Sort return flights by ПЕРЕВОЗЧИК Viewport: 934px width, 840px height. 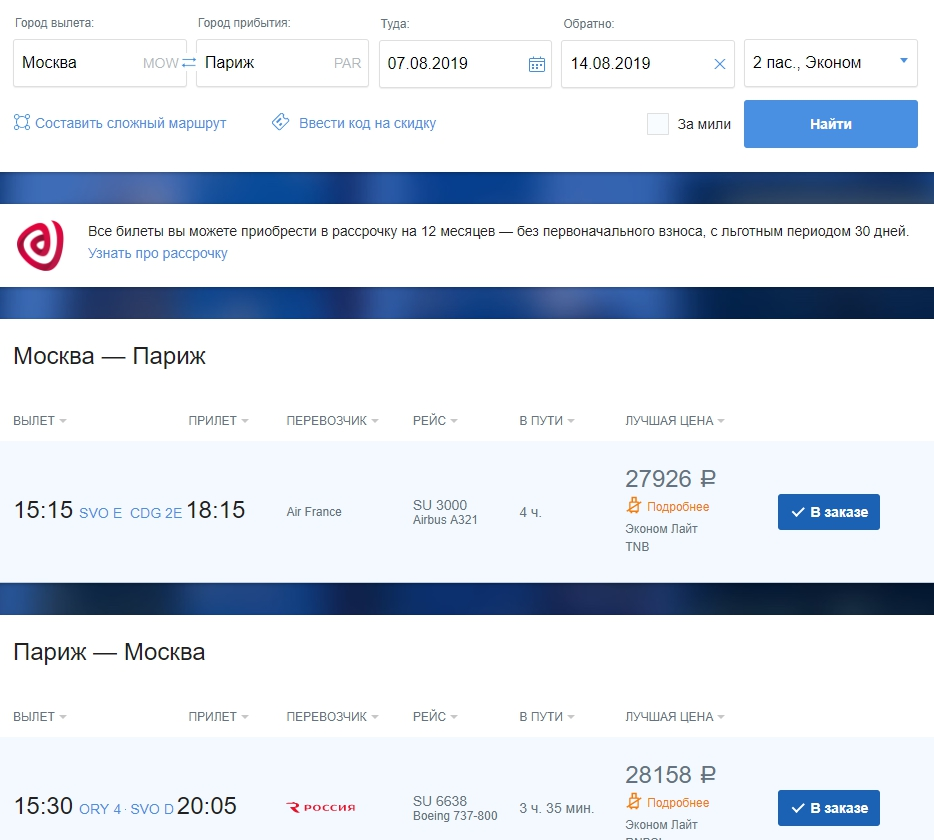[x=332, y=717]
